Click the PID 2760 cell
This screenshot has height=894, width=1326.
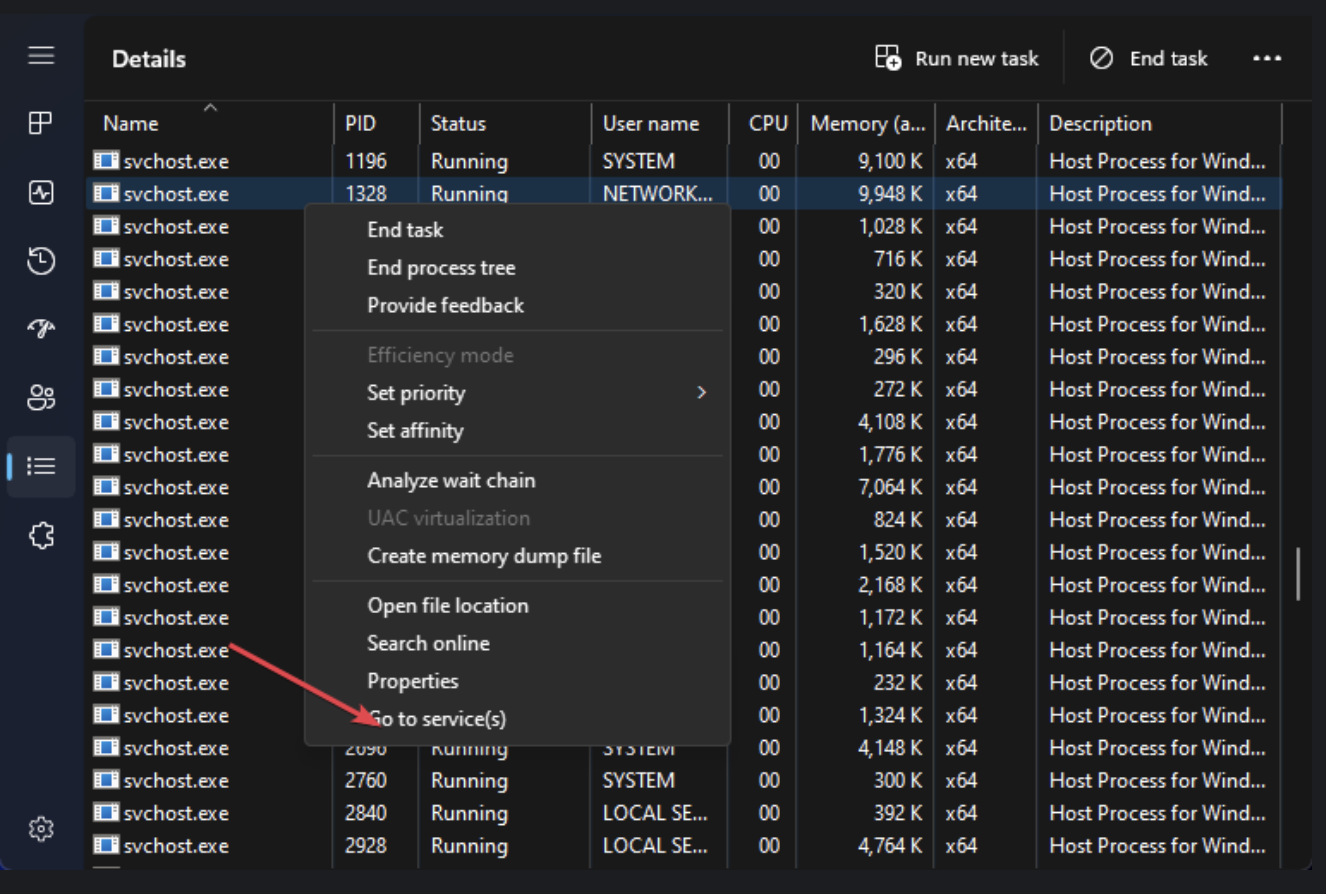click(x=366, y=780)
